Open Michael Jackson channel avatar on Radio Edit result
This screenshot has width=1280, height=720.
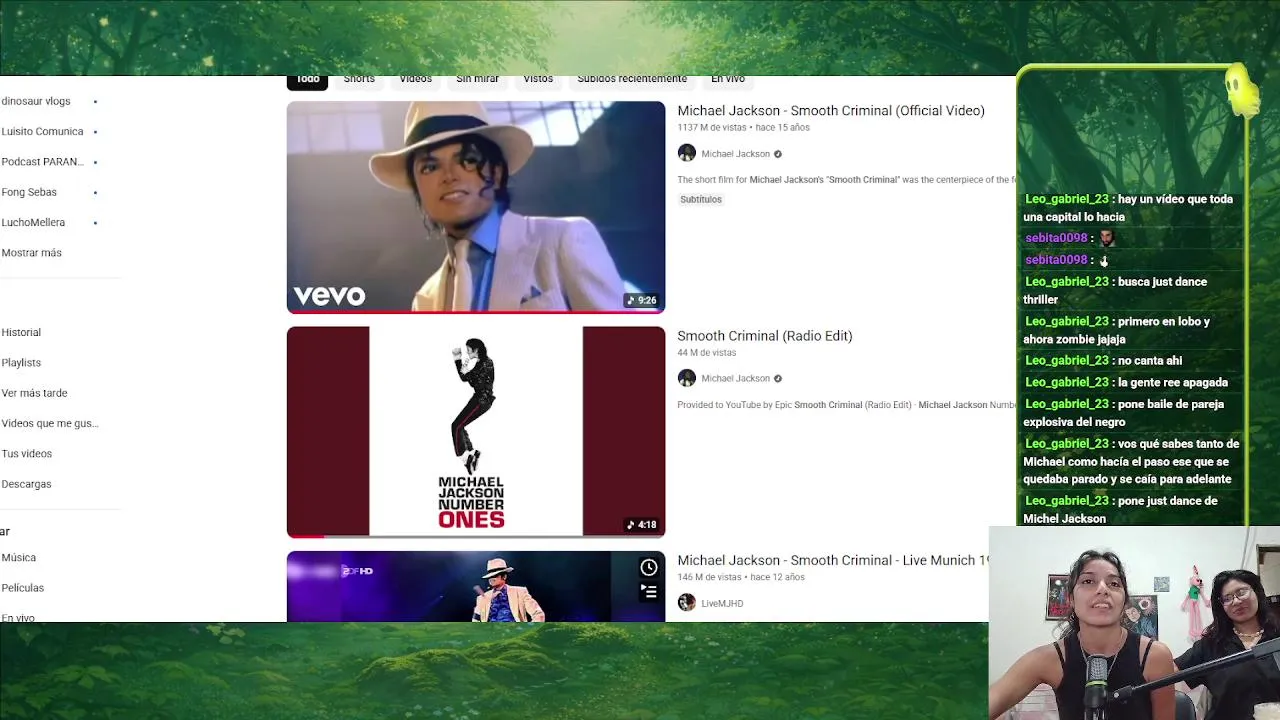click(686, 378)
